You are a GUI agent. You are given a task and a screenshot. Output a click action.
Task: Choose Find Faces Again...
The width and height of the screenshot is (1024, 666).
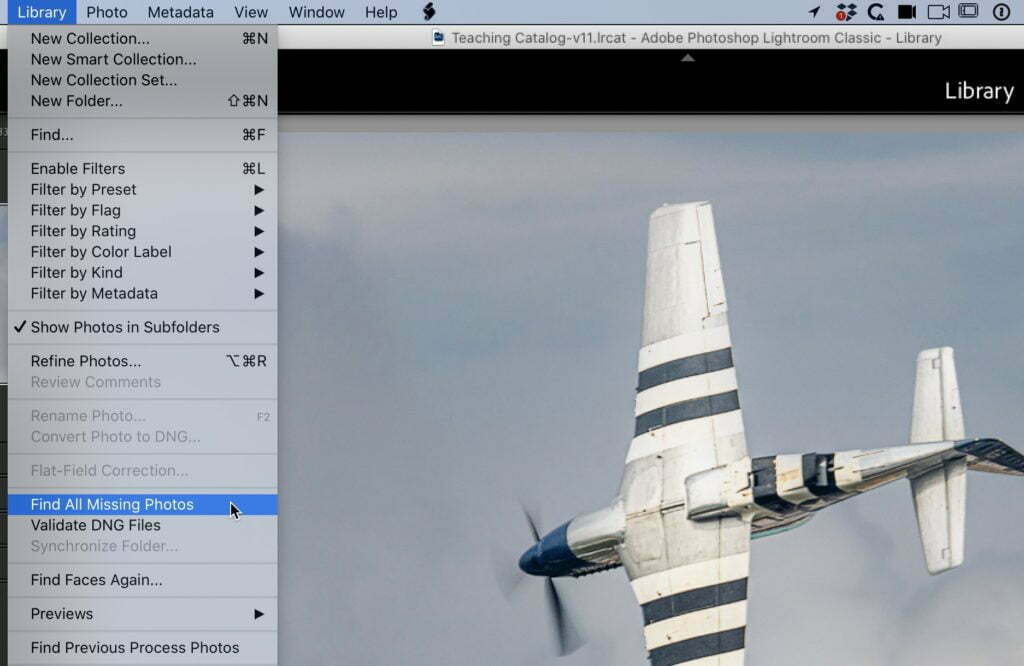pos(143,580)
